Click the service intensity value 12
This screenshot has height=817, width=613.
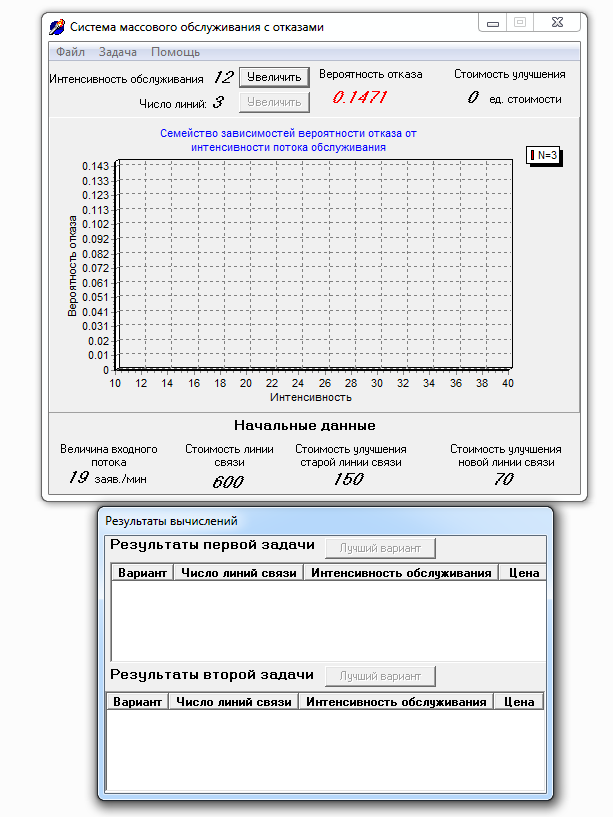(223, 78)
